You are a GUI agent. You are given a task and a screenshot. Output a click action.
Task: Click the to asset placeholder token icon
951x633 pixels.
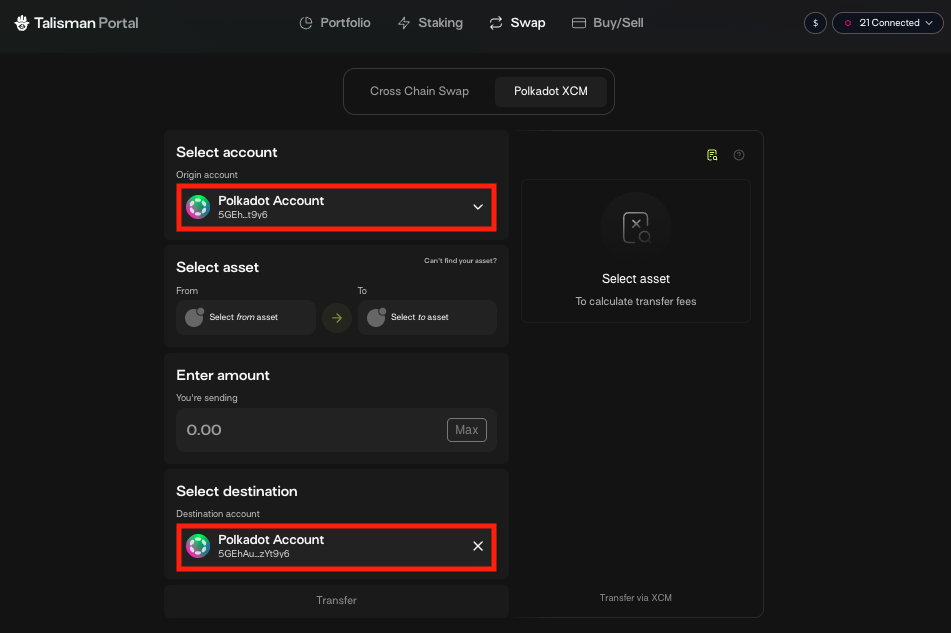point(376,317)
